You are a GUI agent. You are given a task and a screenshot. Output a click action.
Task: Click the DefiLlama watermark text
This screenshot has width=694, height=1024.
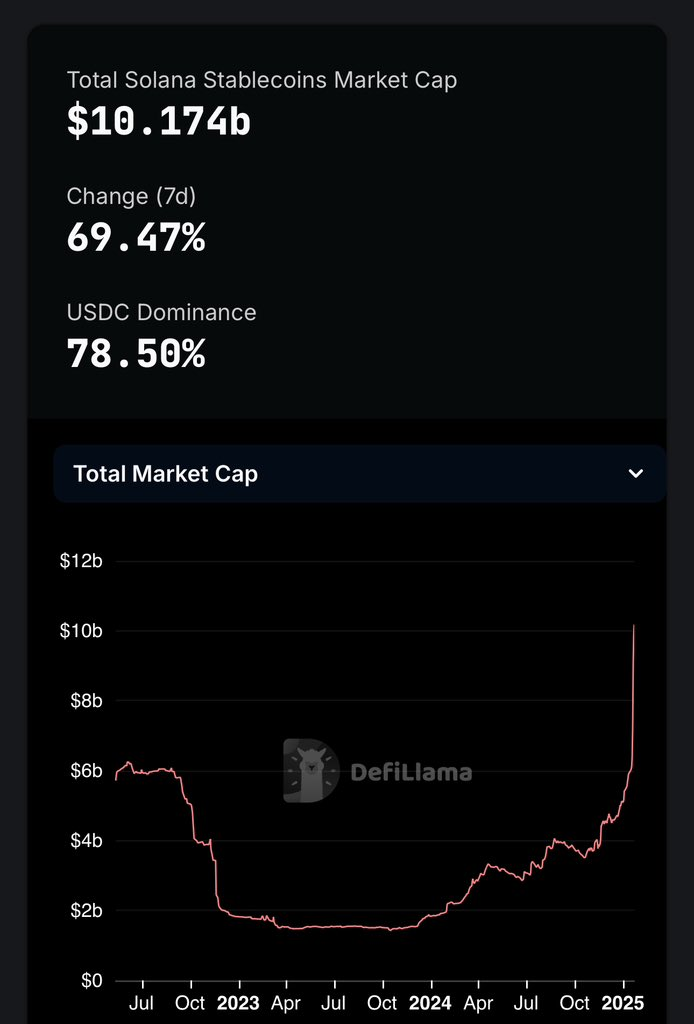[x=411, y=772]
